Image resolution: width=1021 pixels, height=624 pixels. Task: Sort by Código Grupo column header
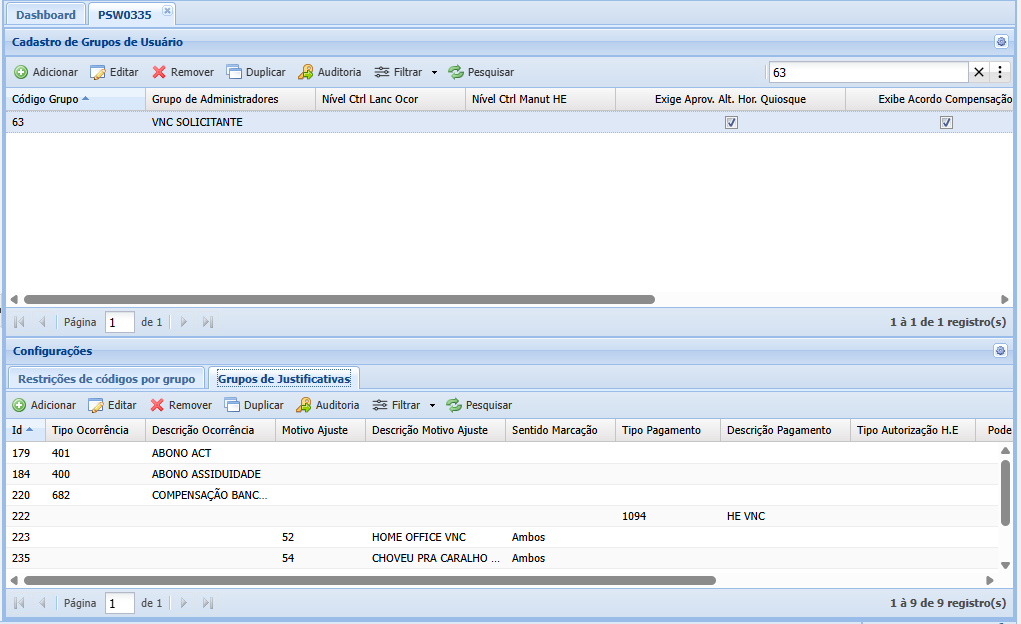point(76,99)
